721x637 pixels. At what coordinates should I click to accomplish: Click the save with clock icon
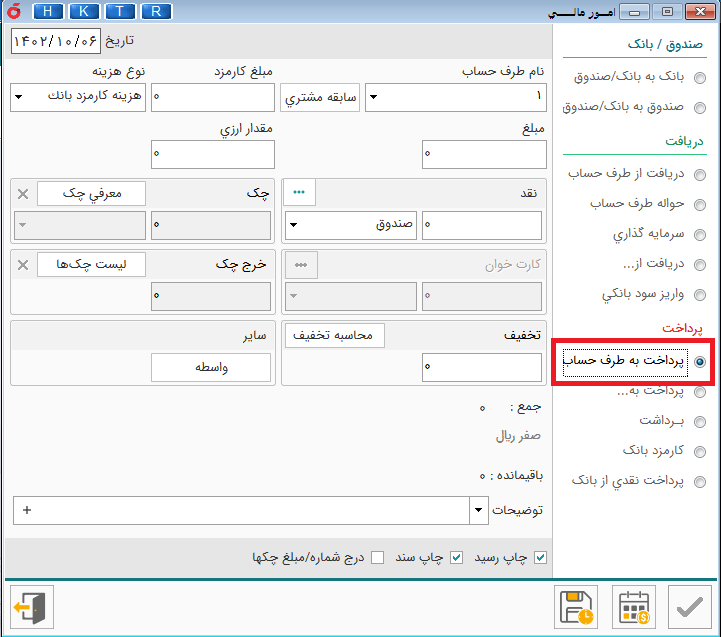click(x=576, y=608)
